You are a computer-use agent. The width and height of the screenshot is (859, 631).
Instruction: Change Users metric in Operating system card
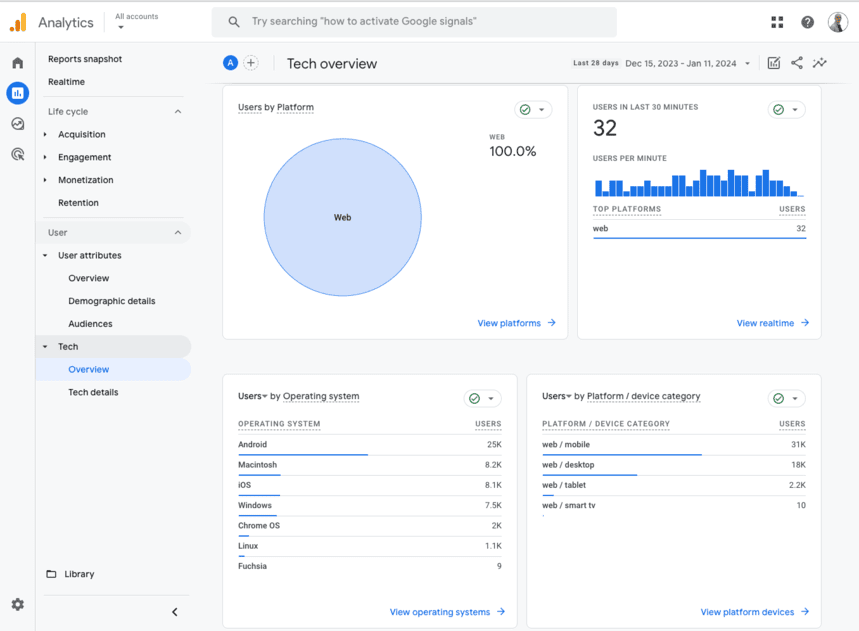click(x=253, y=396)
